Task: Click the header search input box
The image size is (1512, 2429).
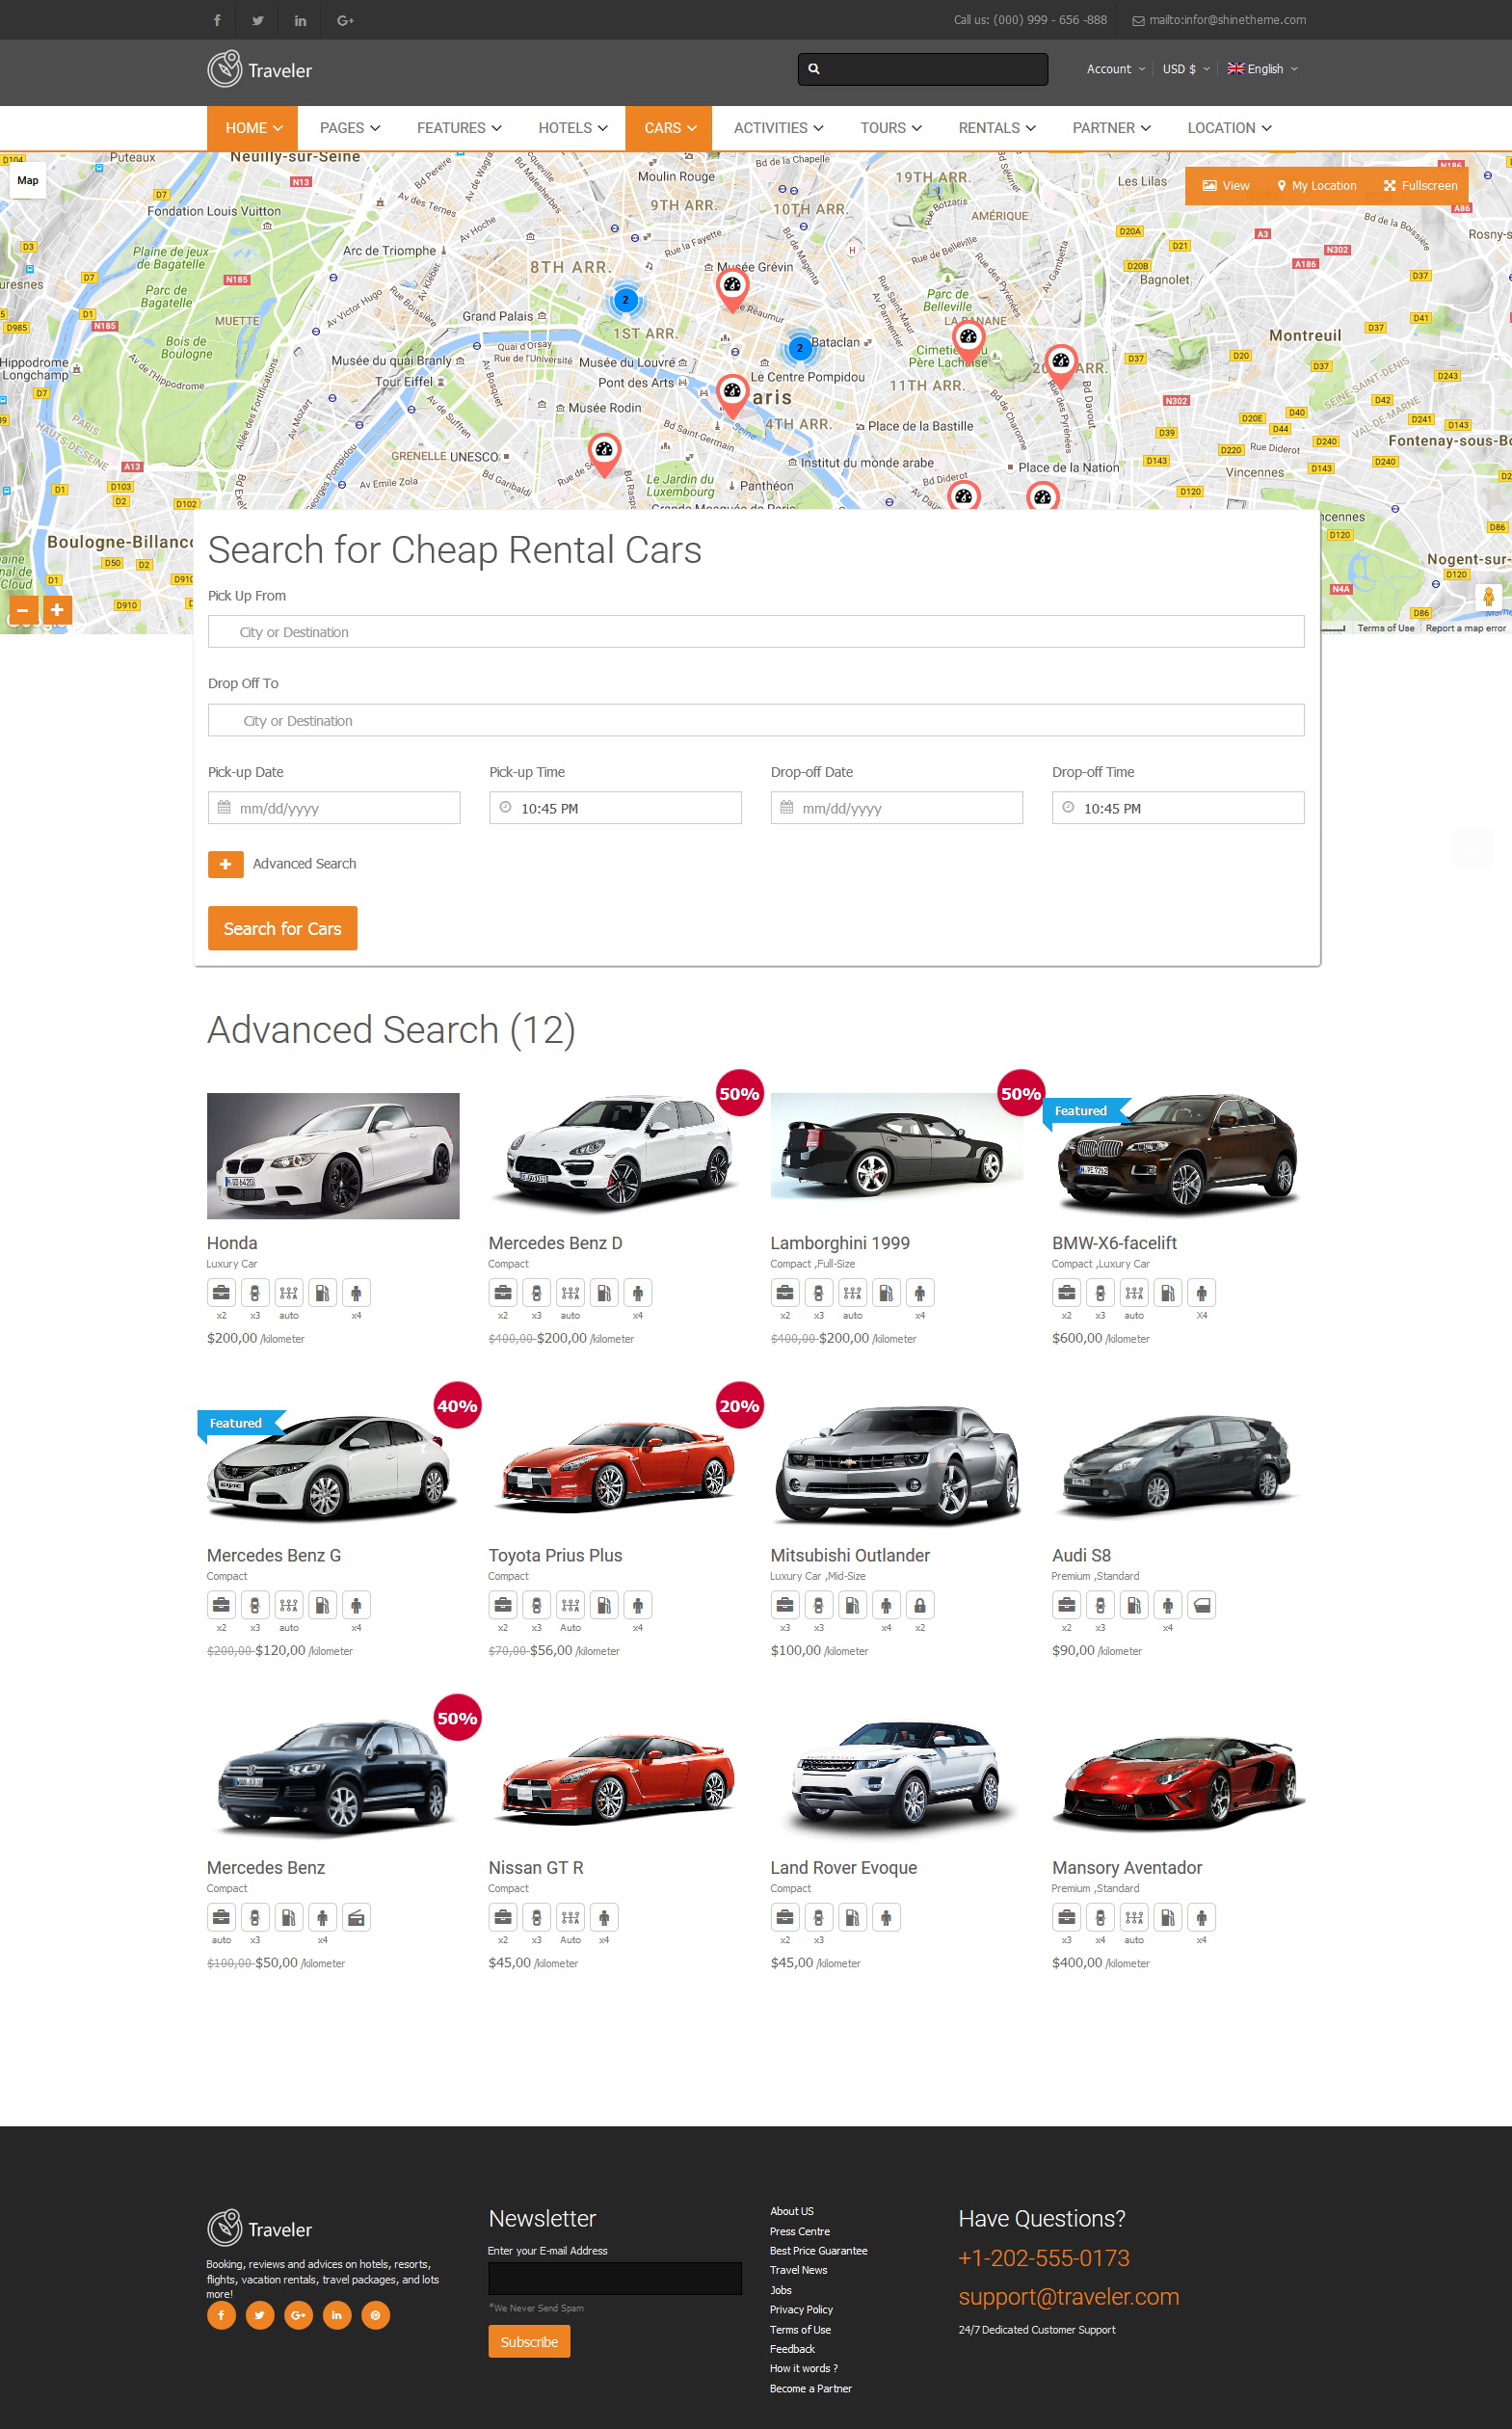Action: click(923, 69)
